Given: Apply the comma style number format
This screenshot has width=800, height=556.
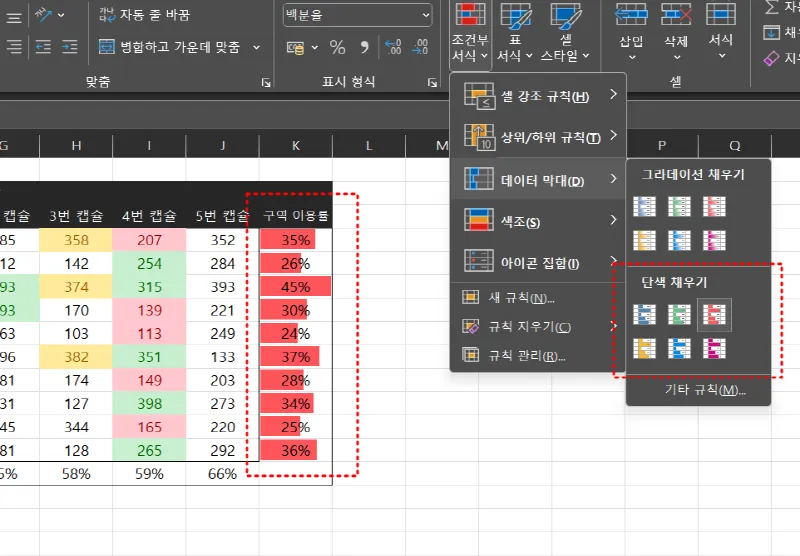Looking at the screenshot, I should tap(364, 47).
